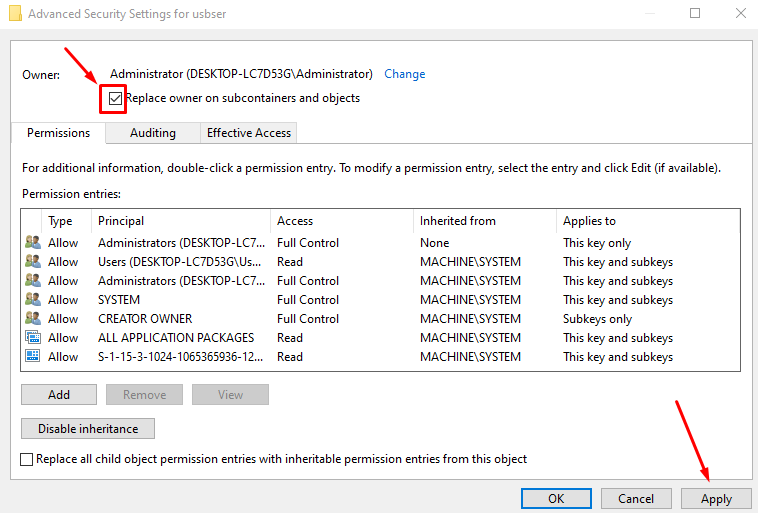
Task: Click the Disable inheritance button
Action: coord(87,428)
